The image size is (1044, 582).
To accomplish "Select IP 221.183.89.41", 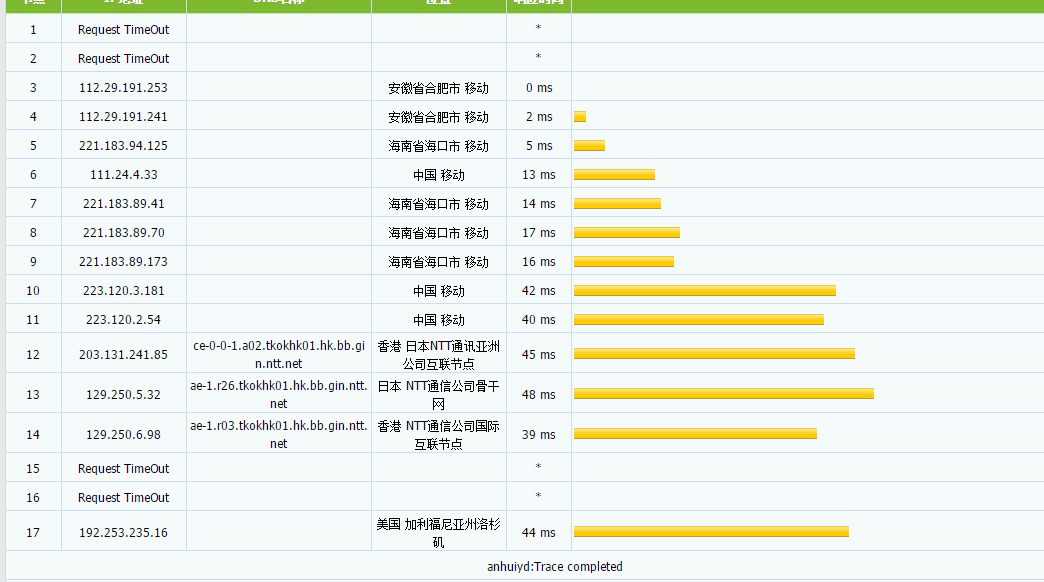I will pyautogui.click(x=123, y=204).
